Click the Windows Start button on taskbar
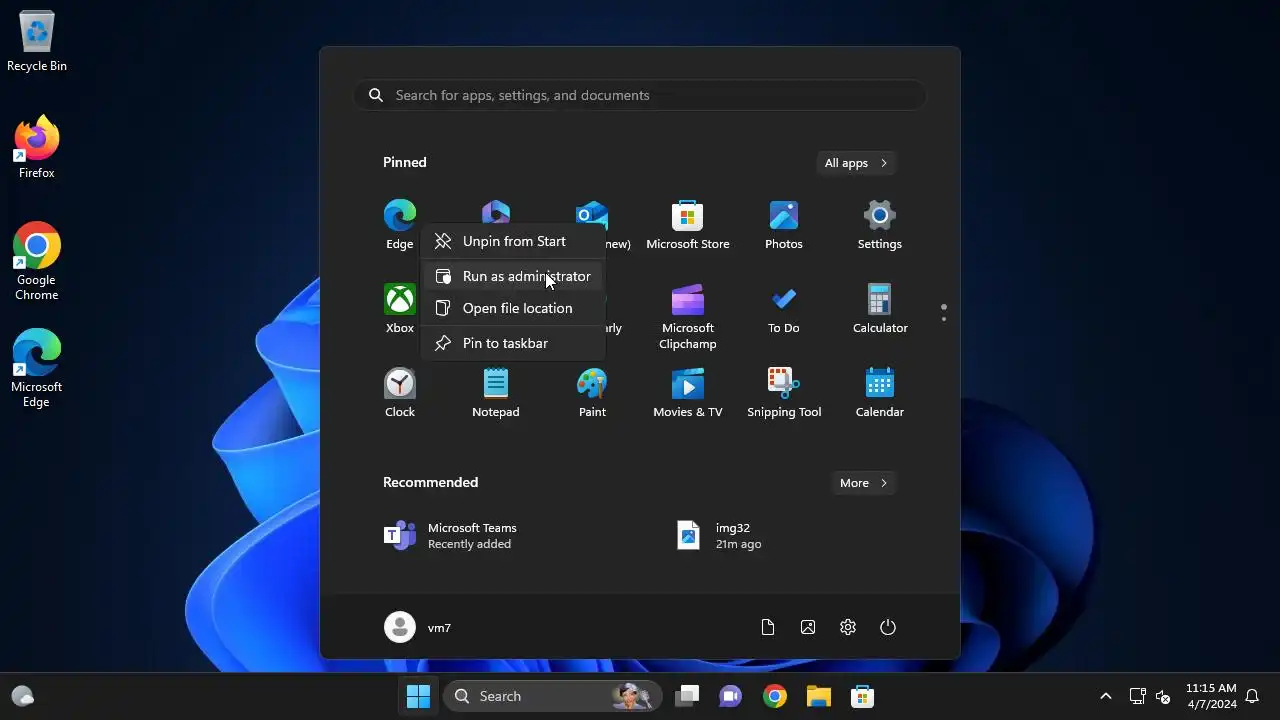The width and height of the screenshot is (1280, 720). point(418,696)
